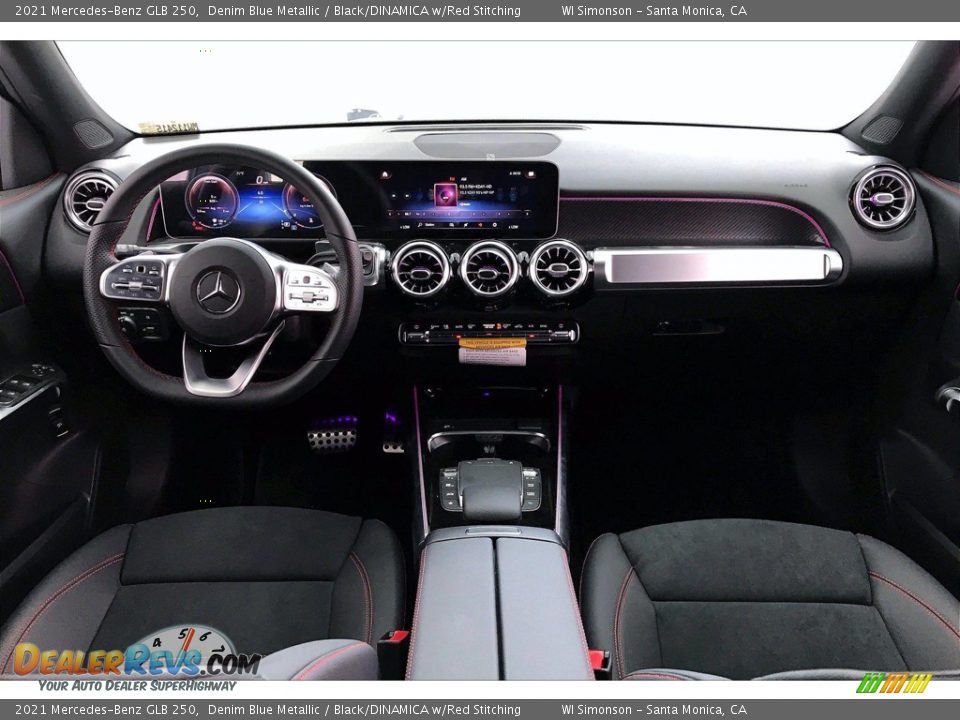
Task: Click bottom caption 'WI Simonson - Santa Monica, CA'
Action: (654, 710)
